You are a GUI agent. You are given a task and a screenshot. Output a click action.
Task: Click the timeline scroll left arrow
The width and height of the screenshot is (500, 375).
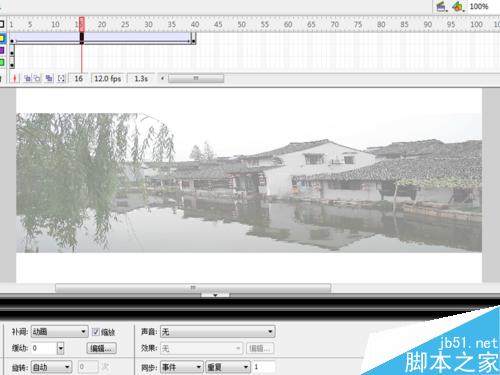tap(163, 79)
